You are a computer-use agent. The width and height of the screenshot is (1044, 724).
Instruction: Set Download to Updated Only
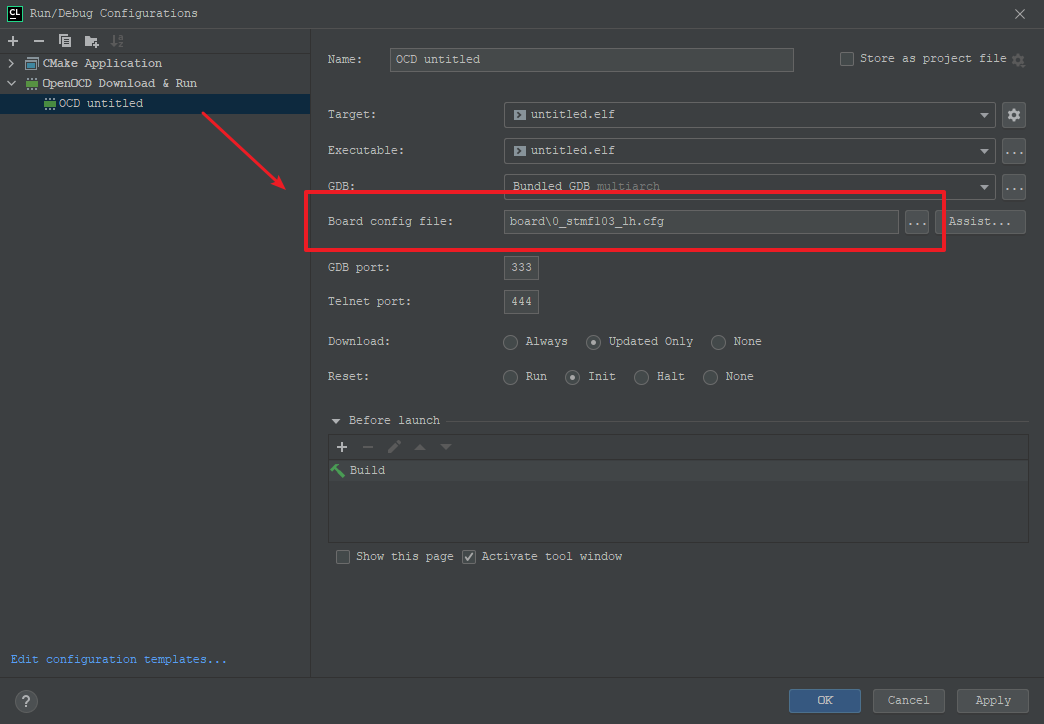click(593, 342)
